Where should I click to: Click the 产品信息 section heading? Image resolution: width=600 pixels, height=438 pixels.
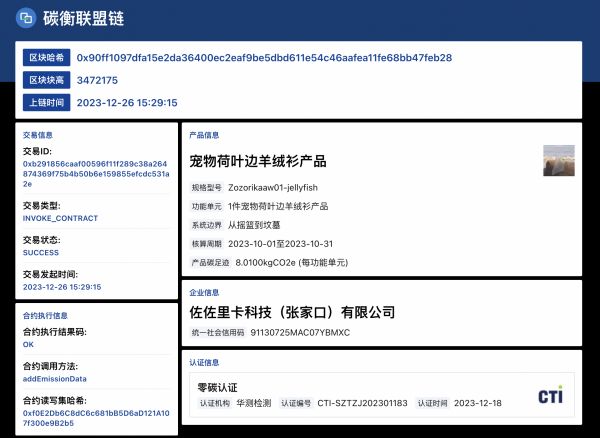[204, 135]
